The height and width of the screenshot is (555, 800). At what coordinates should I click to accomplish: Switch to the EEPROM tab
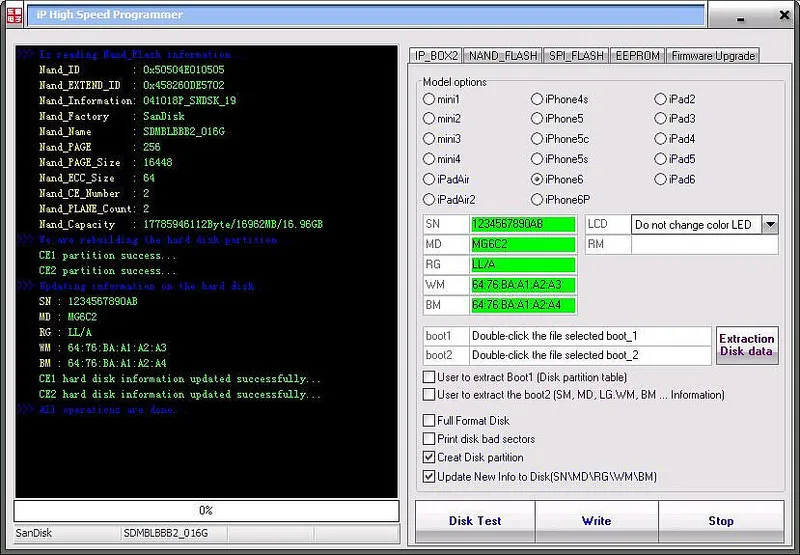[x=637, y=56]
